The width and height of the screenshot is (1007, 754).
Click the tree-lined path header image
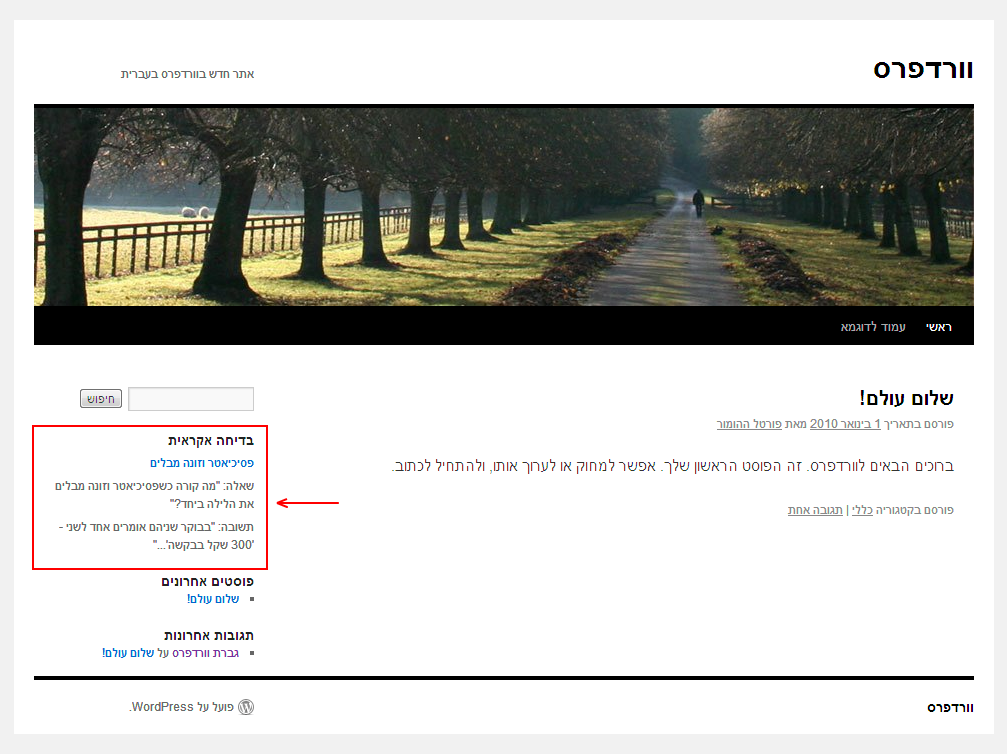pyautogui.click(x=504, y=206)
